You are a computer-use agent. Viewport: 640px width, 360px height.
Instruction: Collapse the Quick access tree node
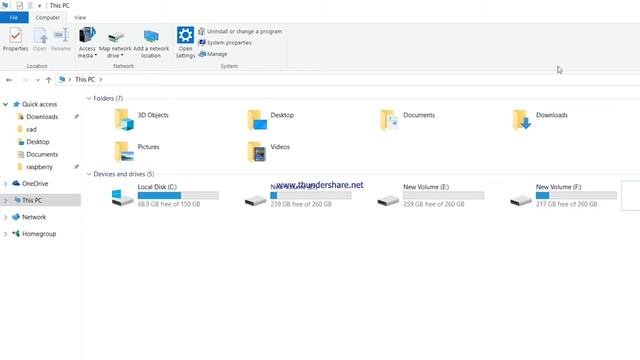tap(5, 104)
